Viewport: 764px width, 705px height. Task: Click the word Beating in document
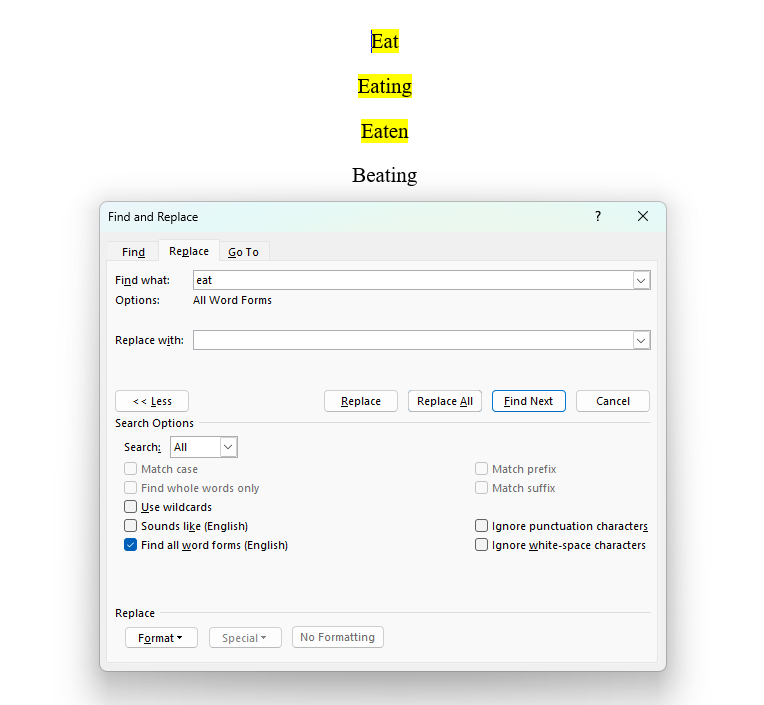(x=384, y=175)
